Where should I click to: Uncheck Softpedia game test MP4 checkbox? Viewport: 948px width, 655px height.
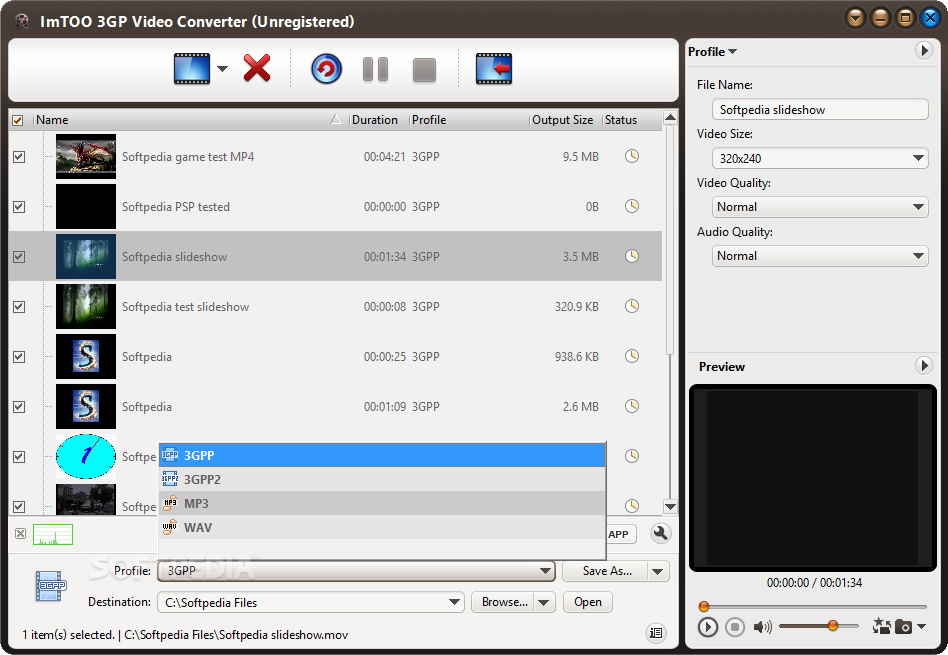19,157
